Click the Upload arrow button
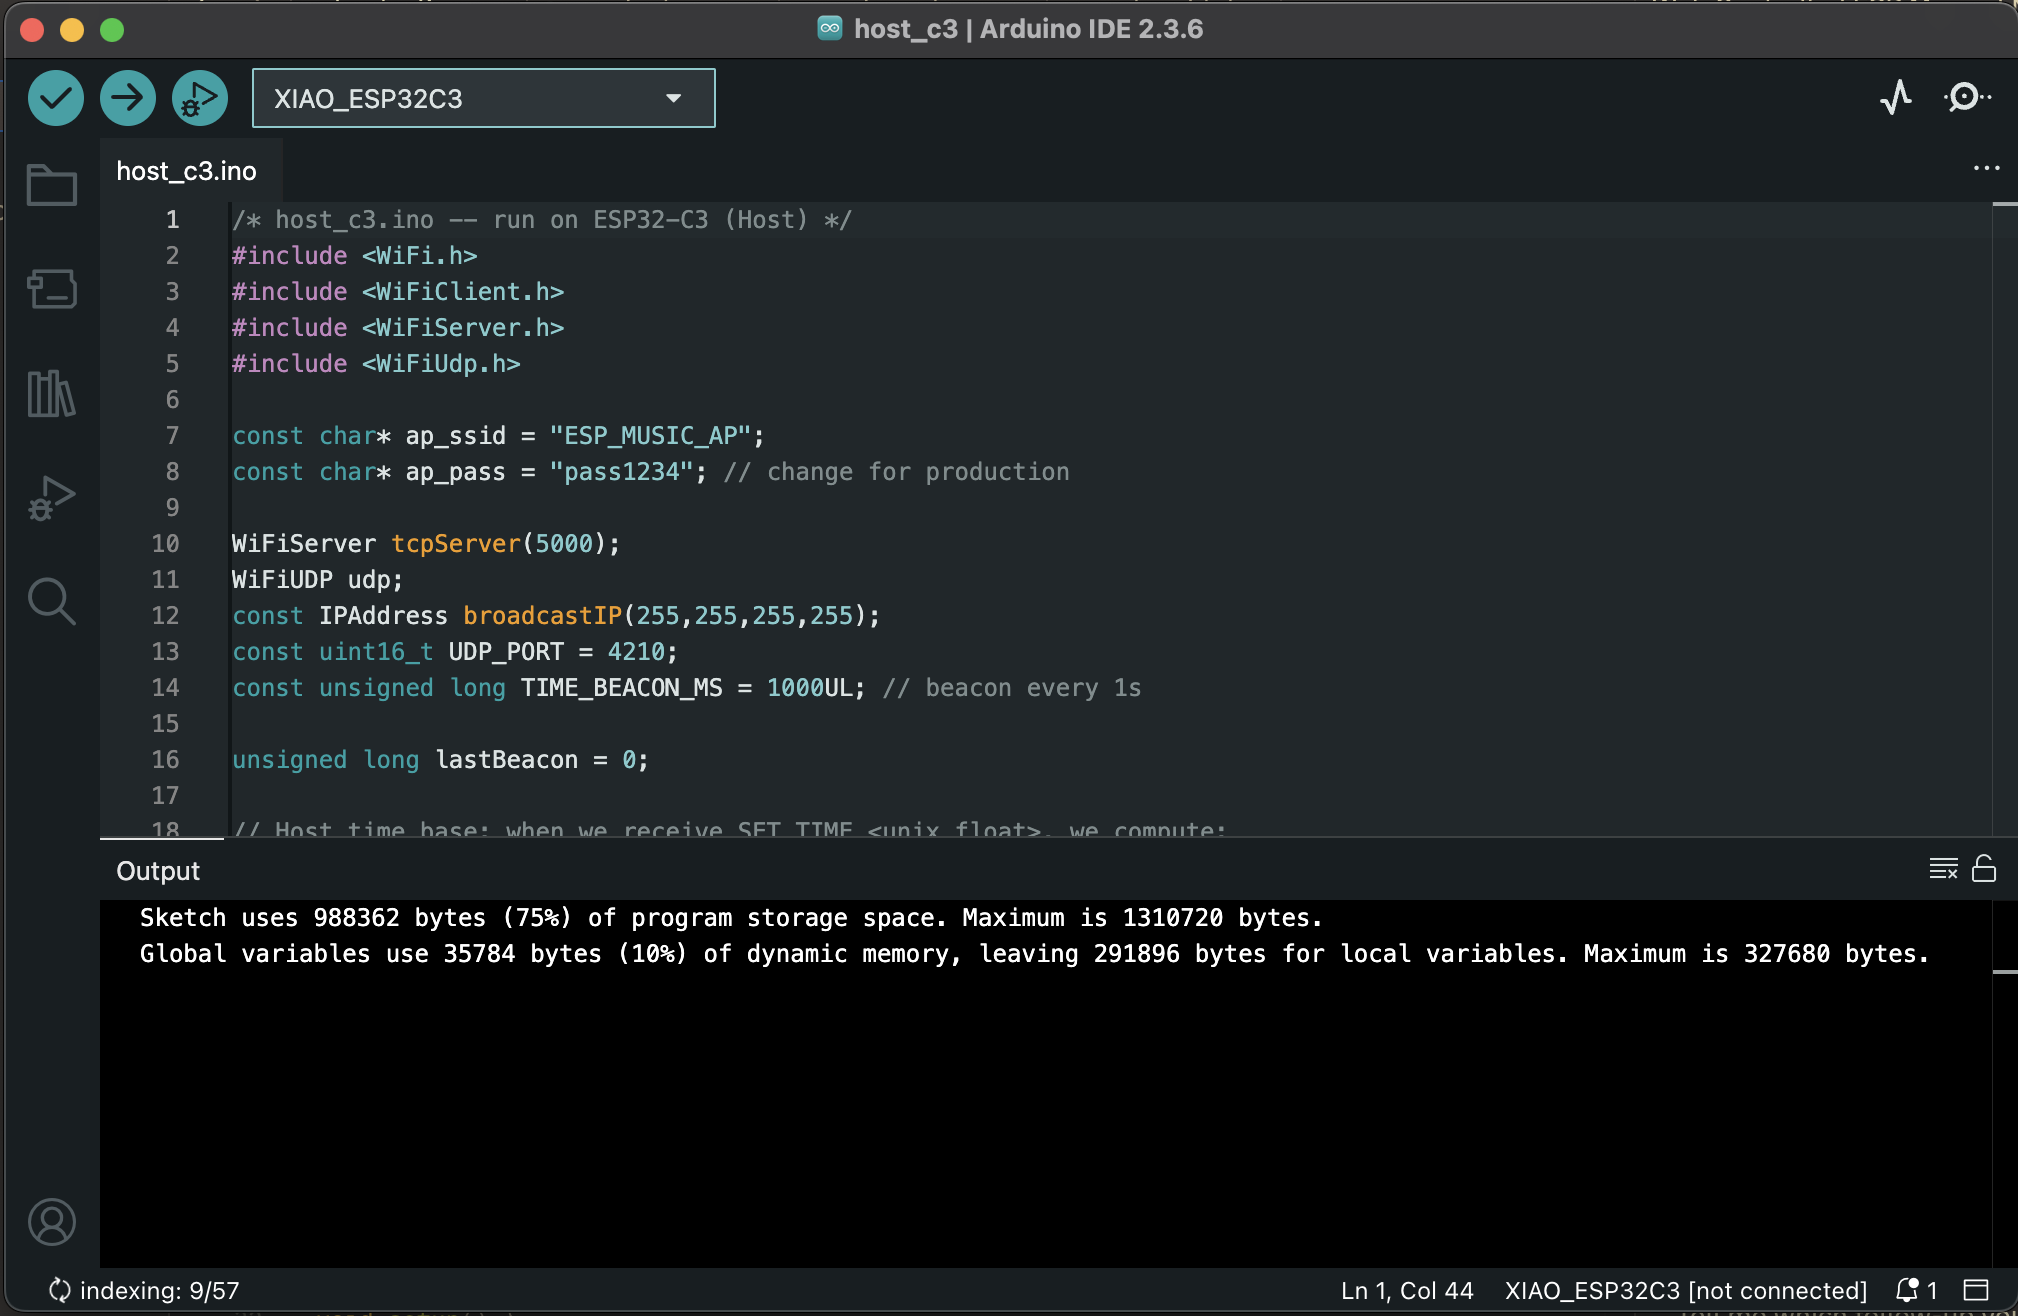This screenshot has height=1316, width=2018. (128, 98)
